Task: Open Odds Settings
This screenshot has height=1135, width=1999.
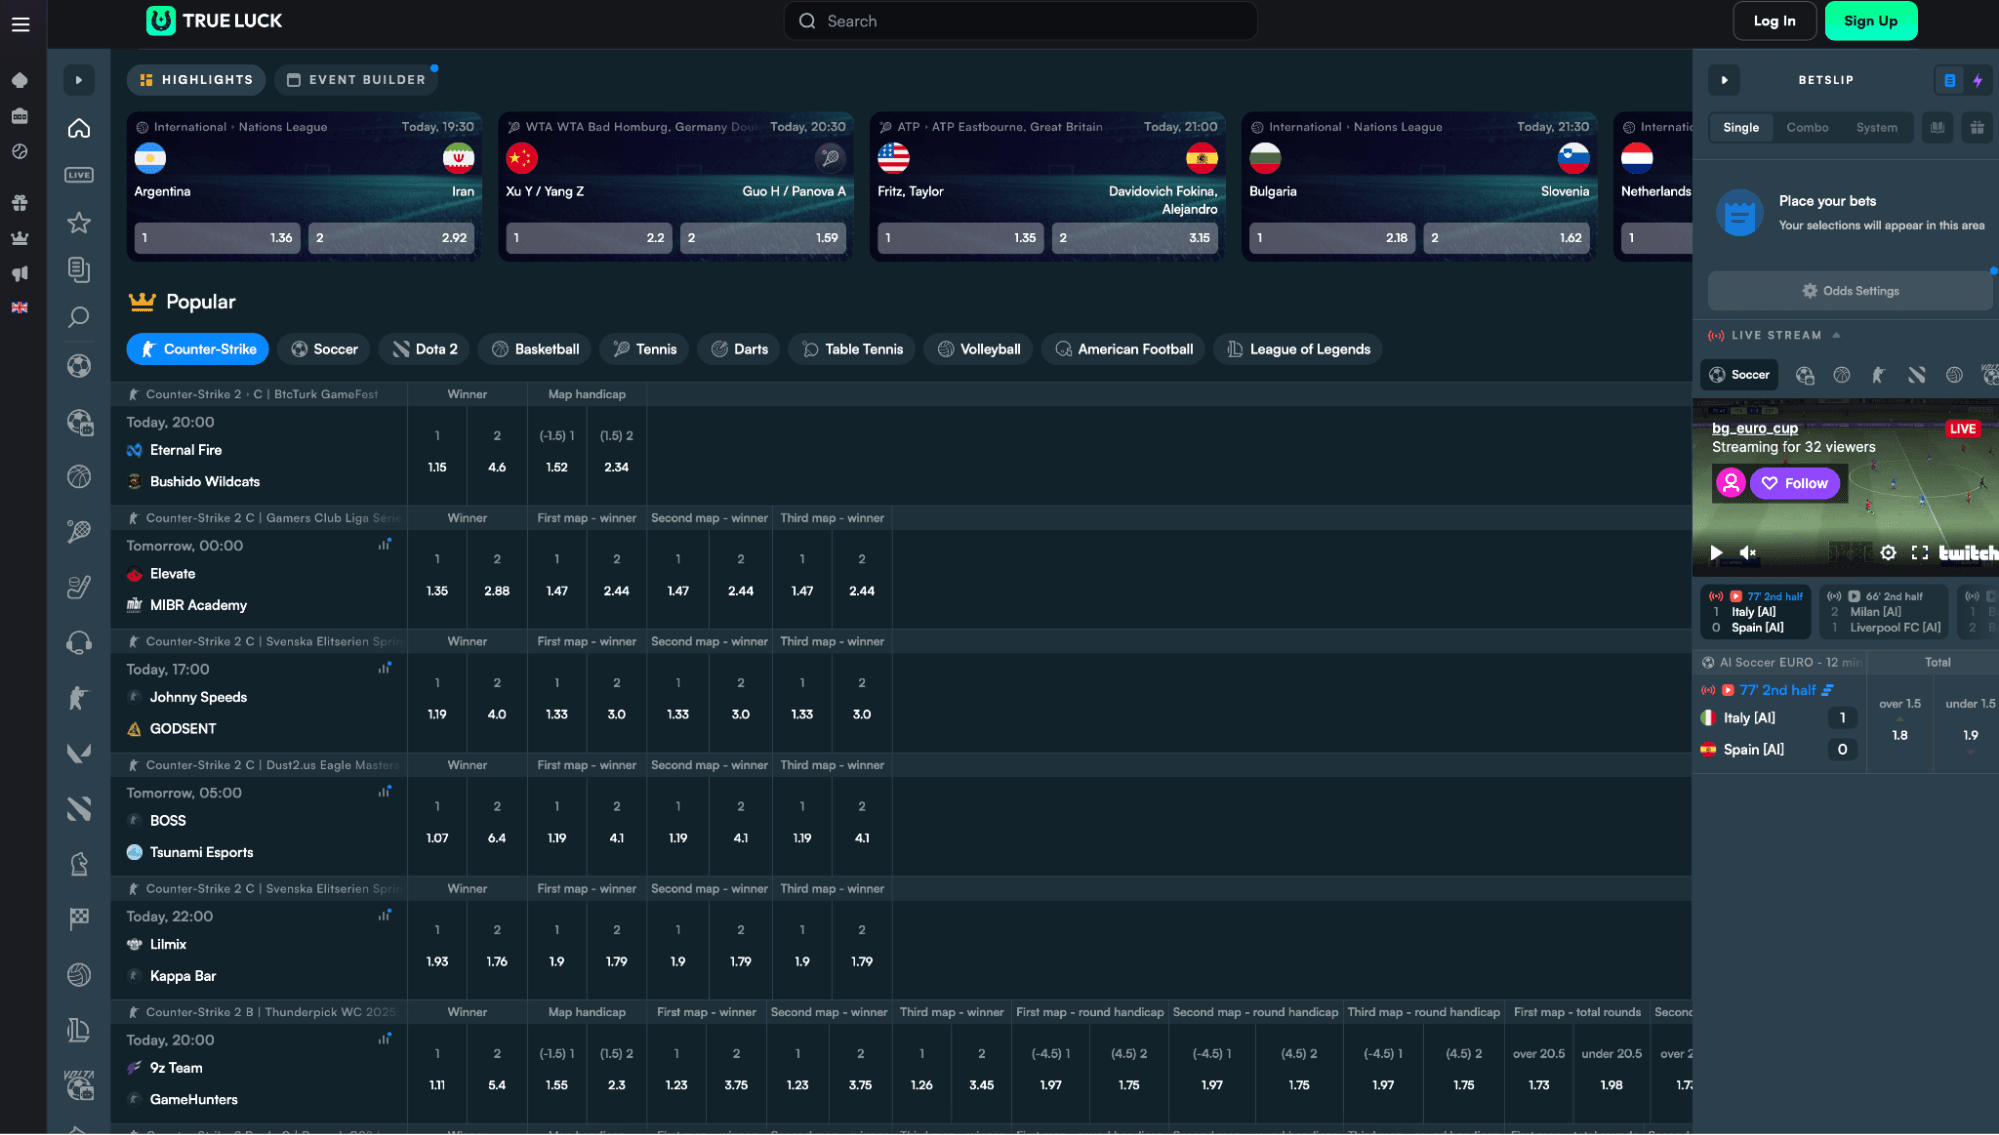Action: pos(1849,291)
